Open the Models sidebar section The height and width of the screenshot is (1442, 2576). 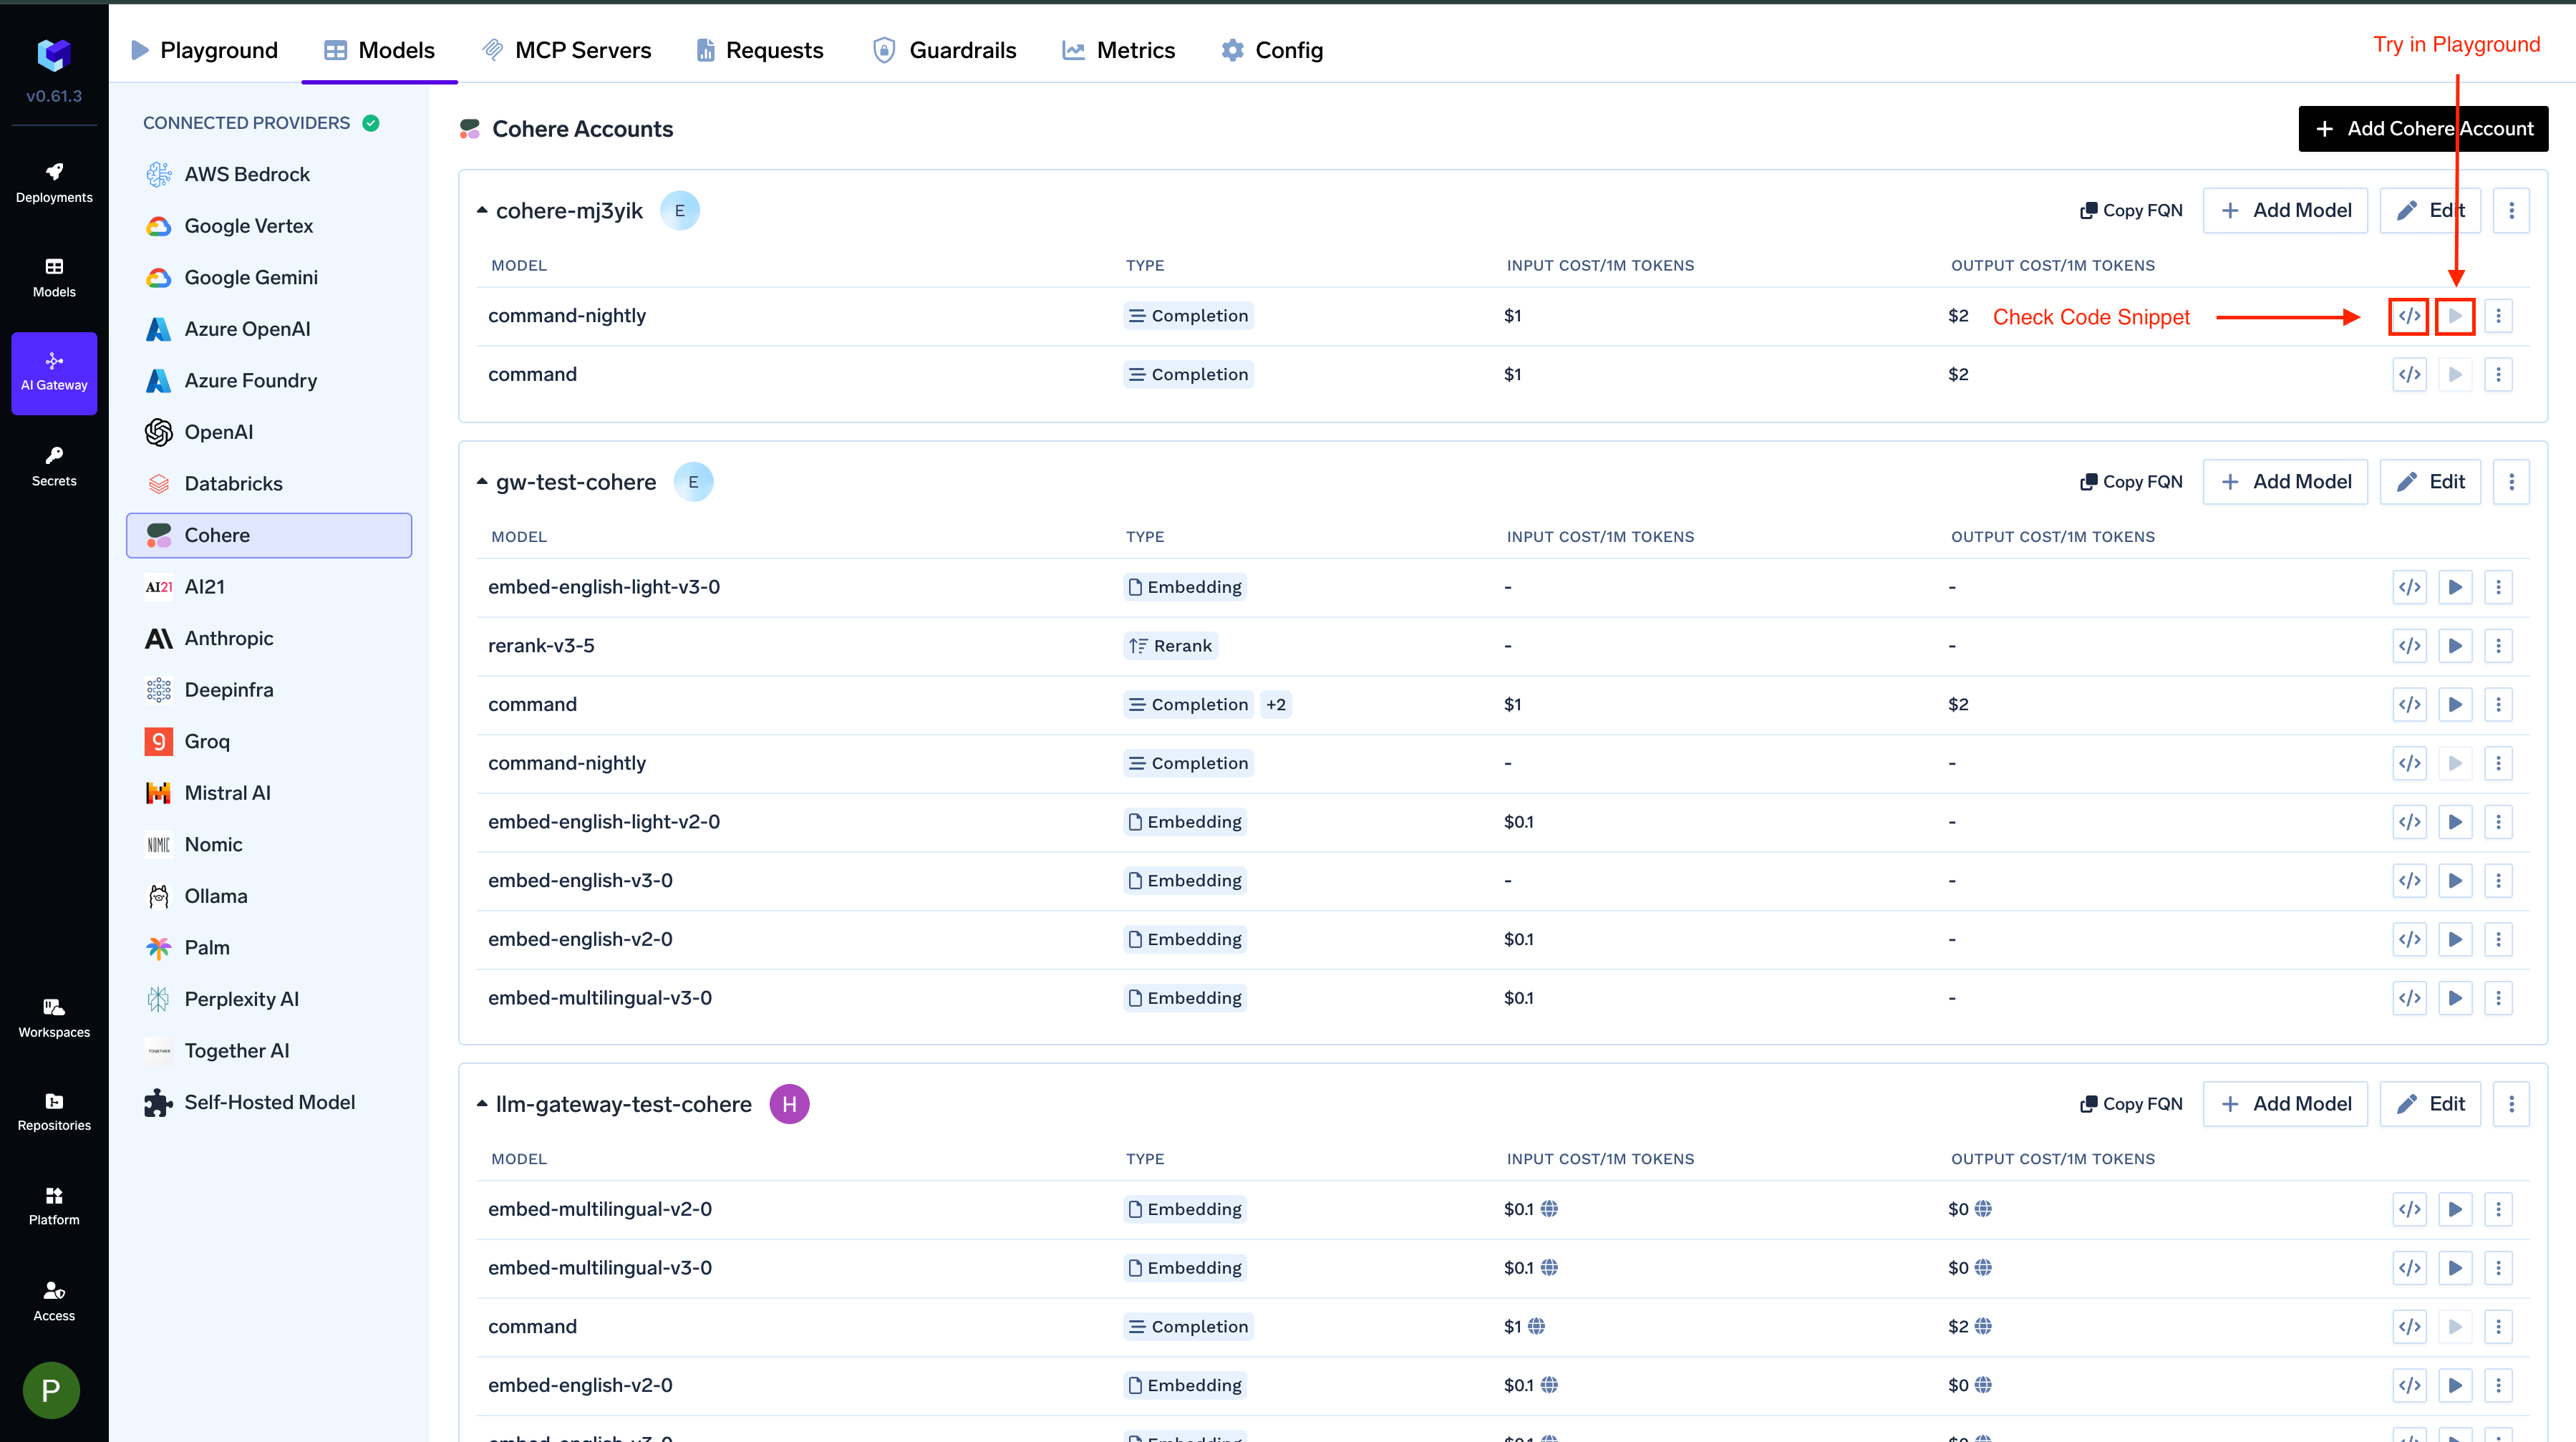click(x=54, y=278)
